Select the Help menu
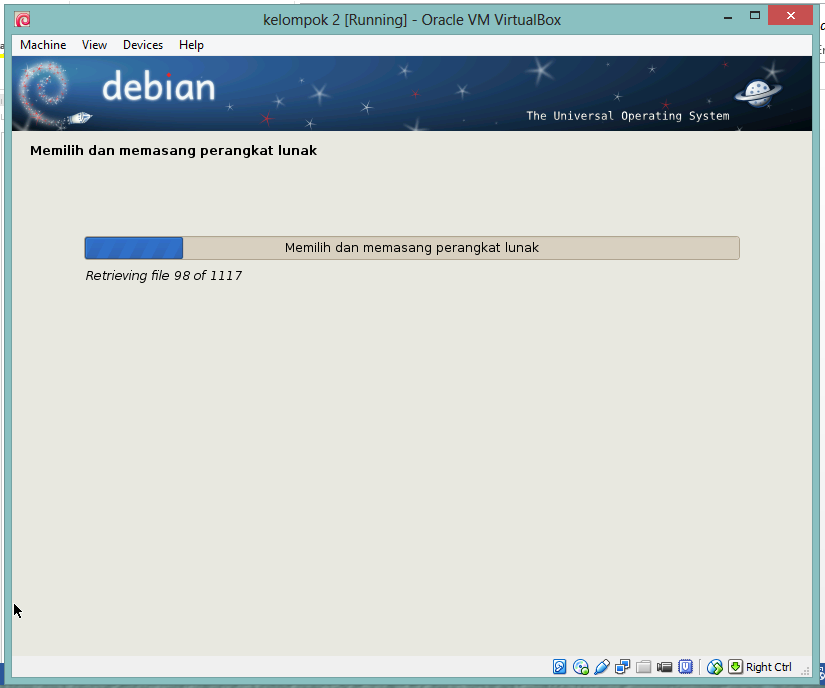 (191, 45)
